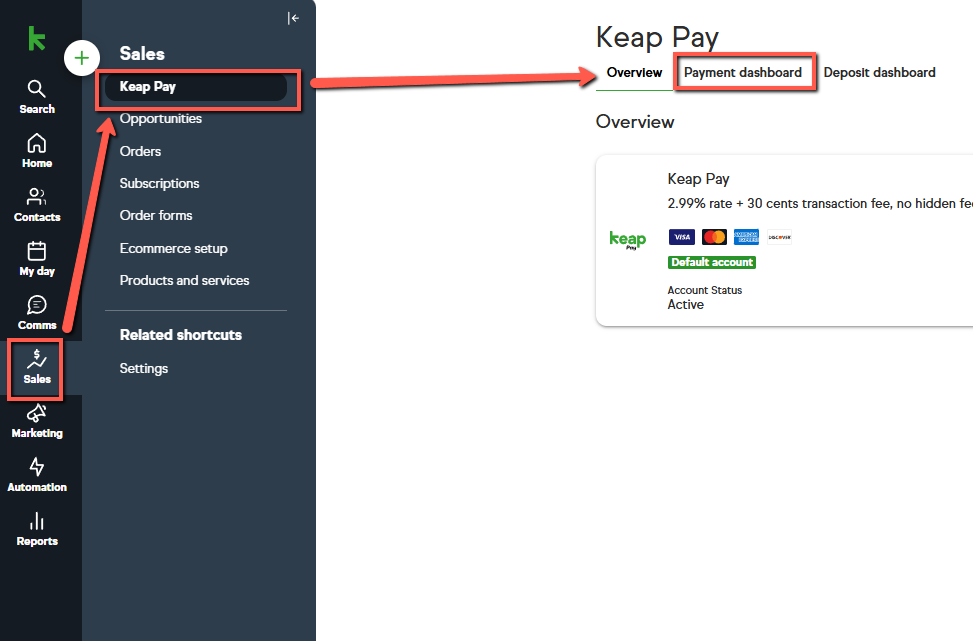The width and height of the screenshot is (973, 641).
Task: Click the Active status value
Action: click(x=685, y=305)
